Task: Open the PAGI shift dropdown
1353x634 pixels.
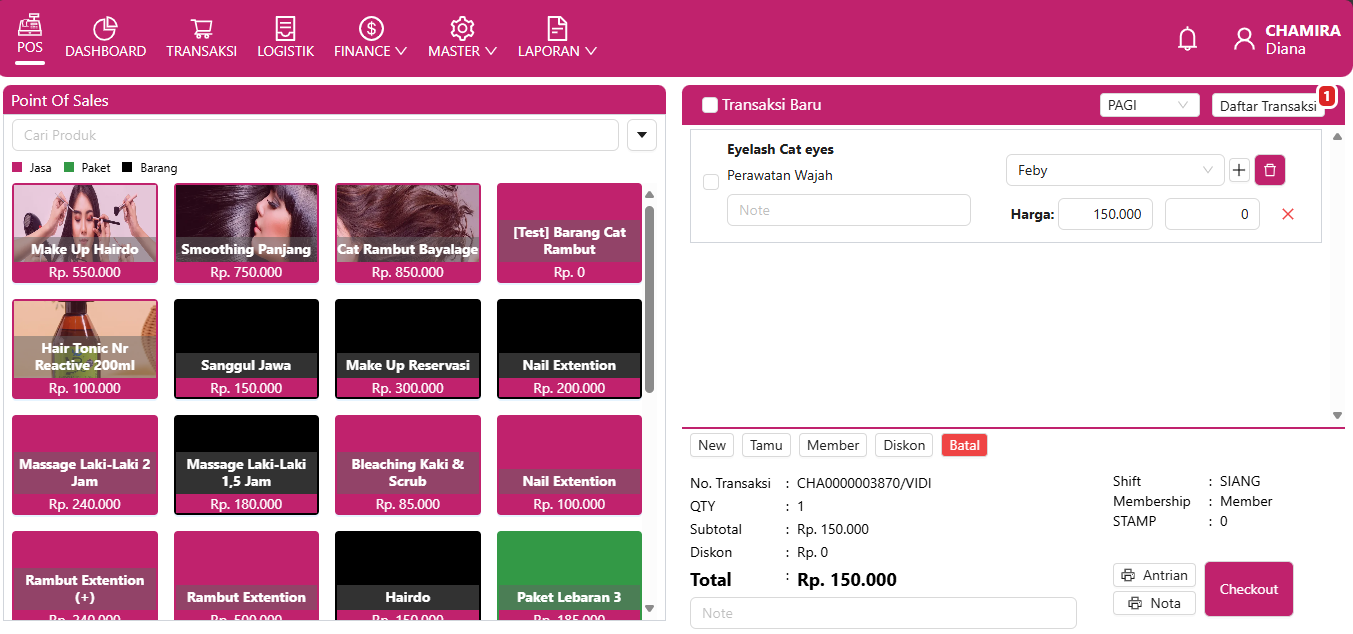Action: click(x=1148, y=105)
